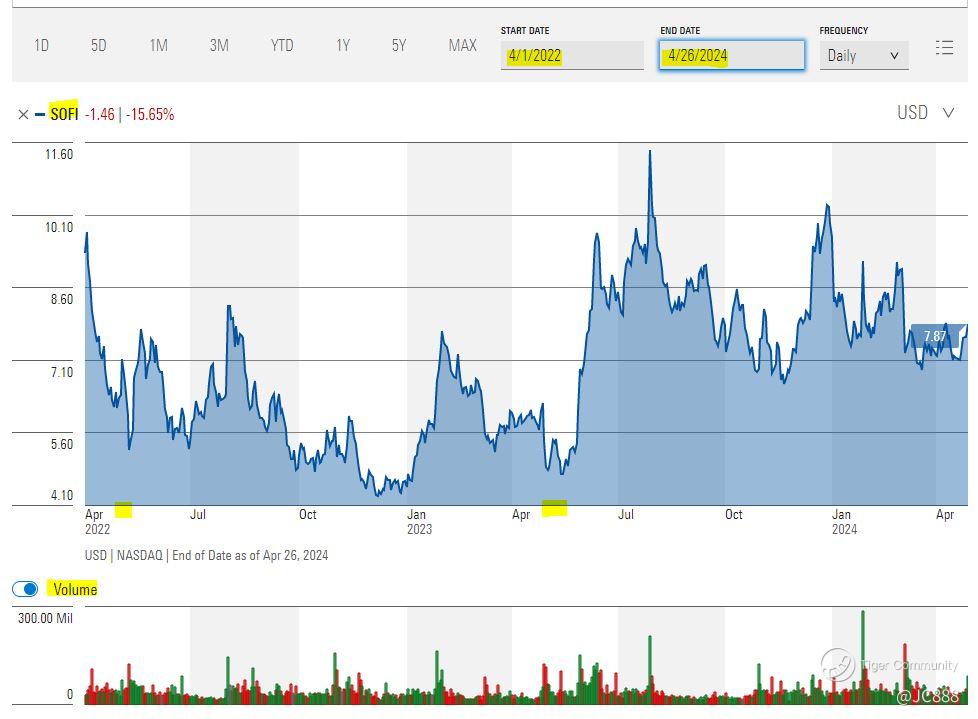Remove SOFI series with the X icon
Viewport: 978px width, 719px height.
click(23, 114)
